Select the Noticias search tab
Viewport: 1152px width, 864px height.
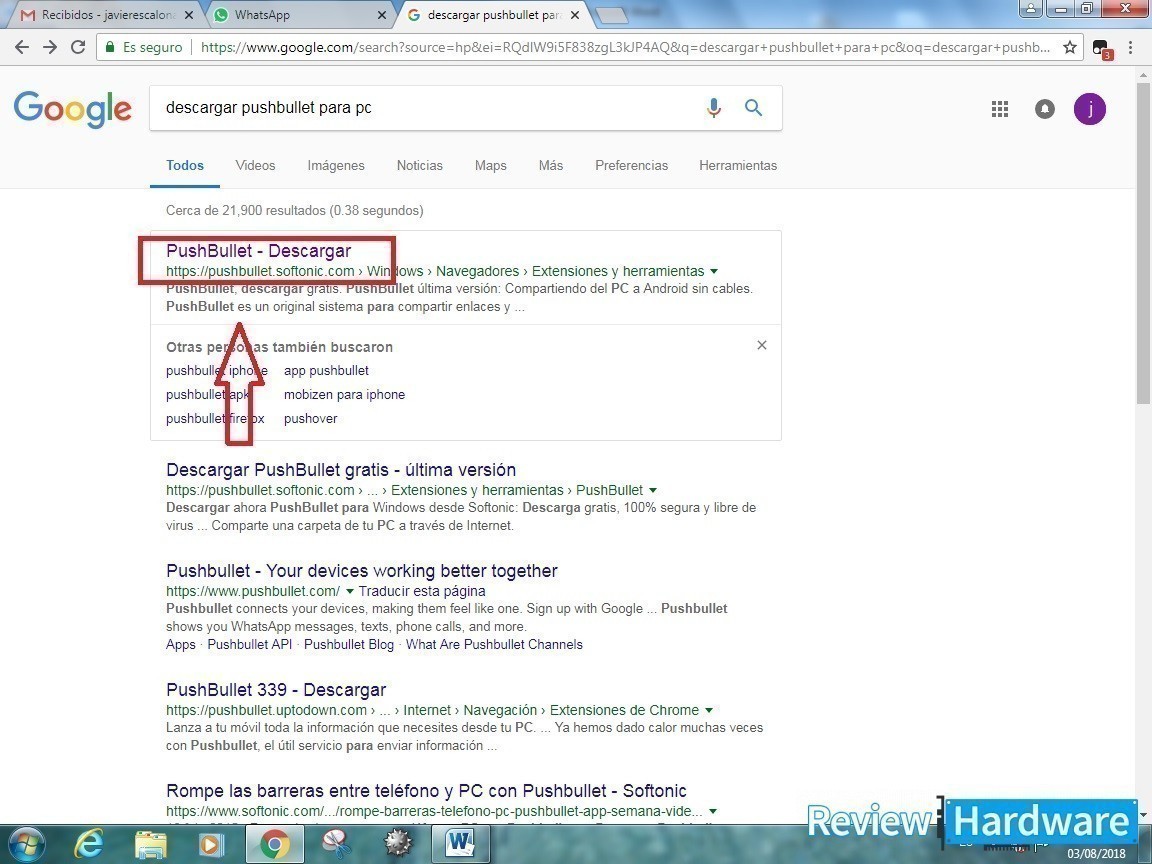coord(420,165)
